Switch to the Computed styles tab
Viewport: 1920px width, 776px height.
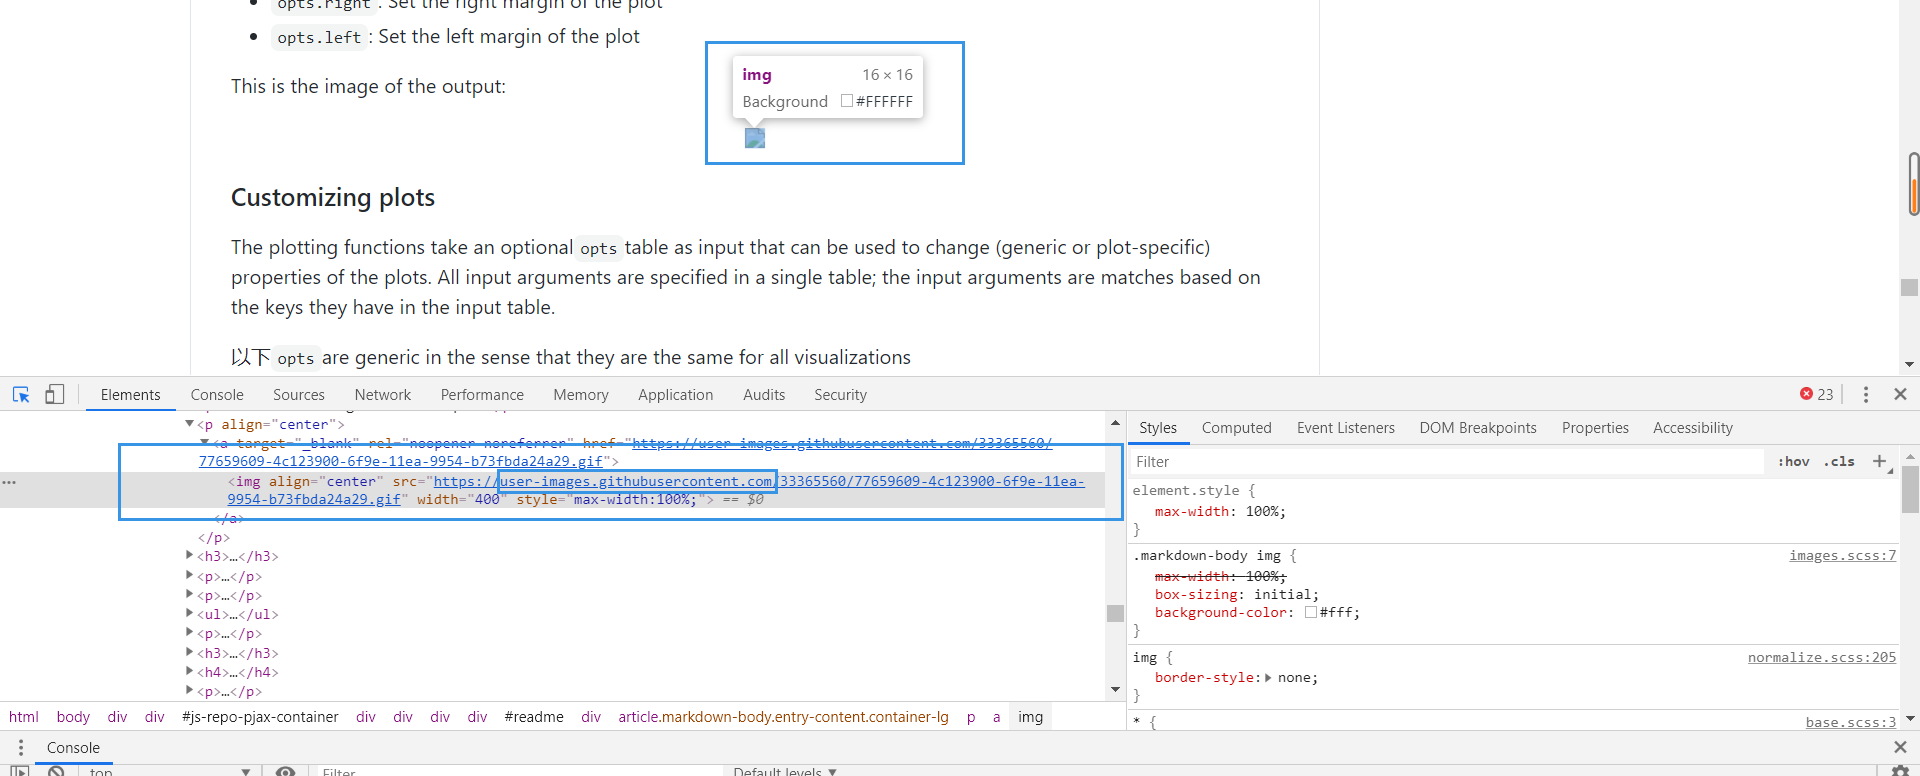coord(1237,428)
